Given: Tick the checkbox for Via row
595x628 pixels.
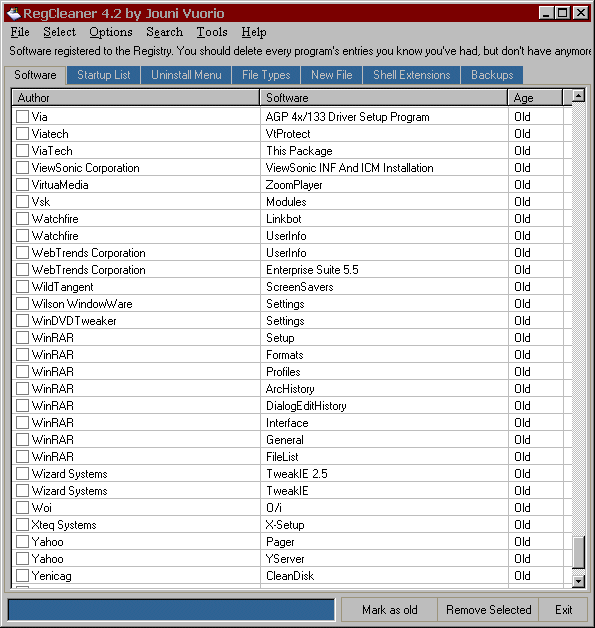Looking at the screenshot, I should click(x=22, y=117).
